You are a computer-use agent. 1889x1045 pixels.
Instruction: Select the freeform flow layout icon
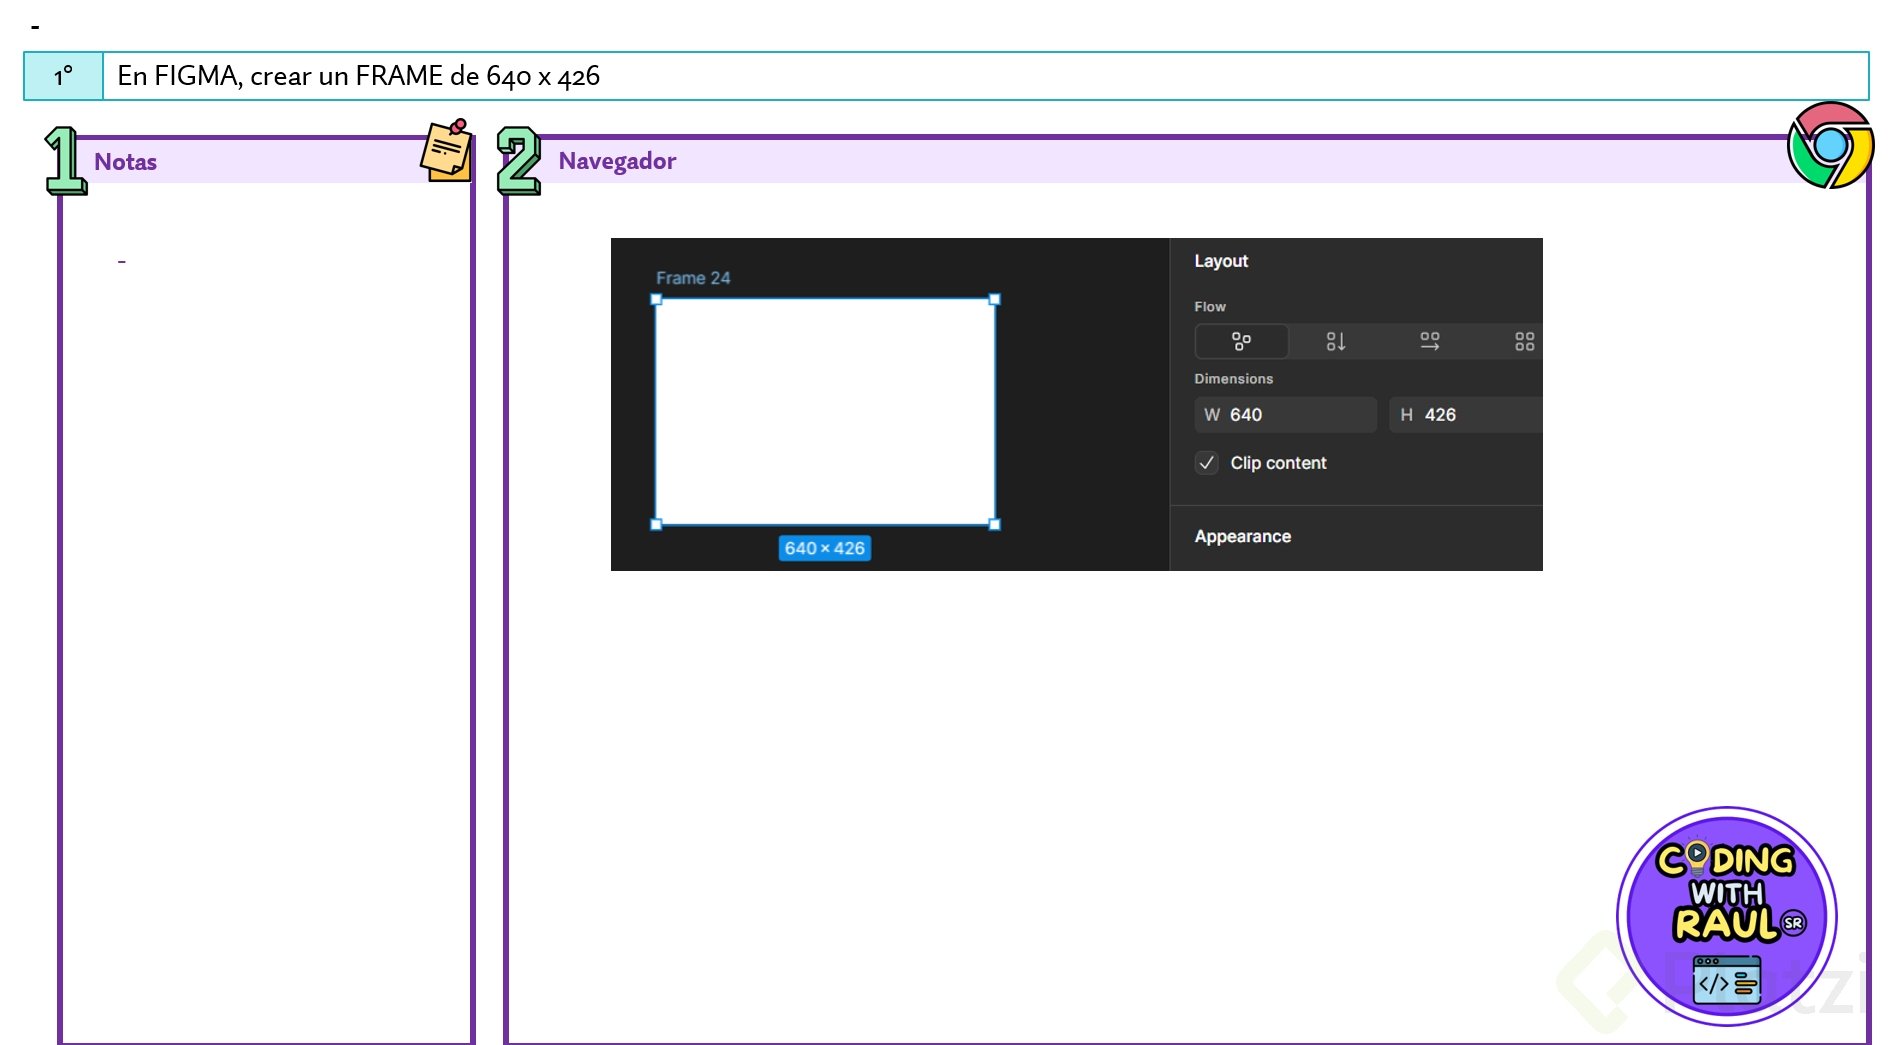(1241, 342)
